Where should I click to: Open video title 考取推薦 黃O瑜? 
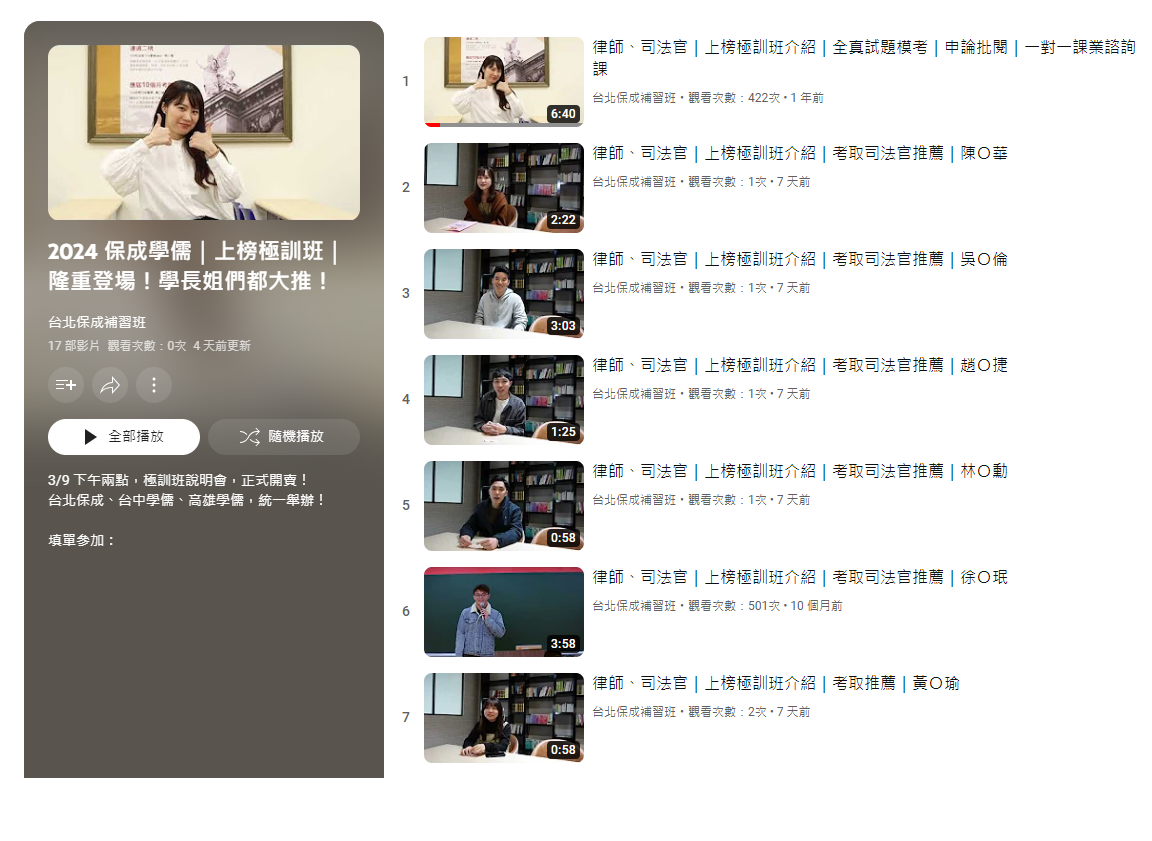tap(776, 683)
